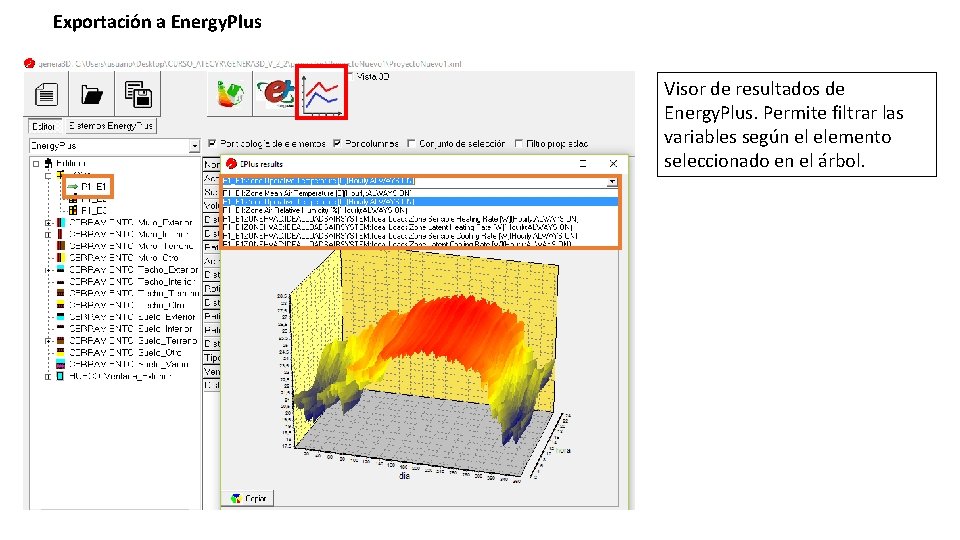
Task: Toggle the Por columnas checkbox
Action: [x=337, y=143]
